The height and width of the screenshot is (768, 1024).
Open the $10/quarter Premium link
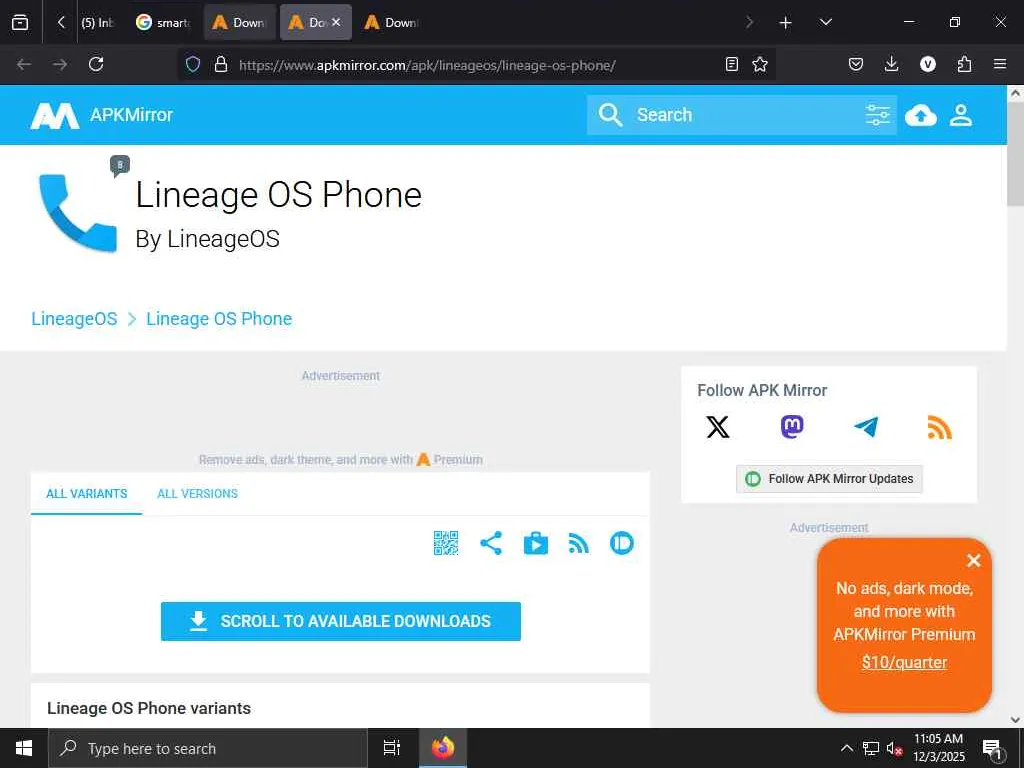point(904,662)
